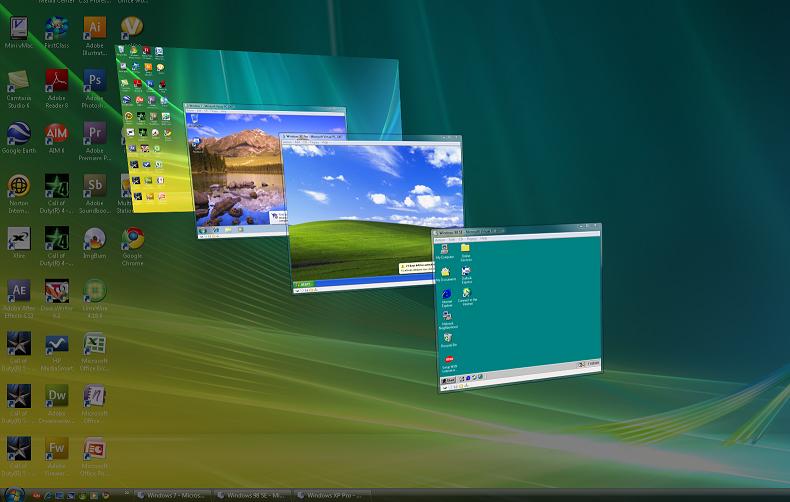Open Camtasia Studio 6 shortcut
Screen dimensions: 790x502
point(19,89)
